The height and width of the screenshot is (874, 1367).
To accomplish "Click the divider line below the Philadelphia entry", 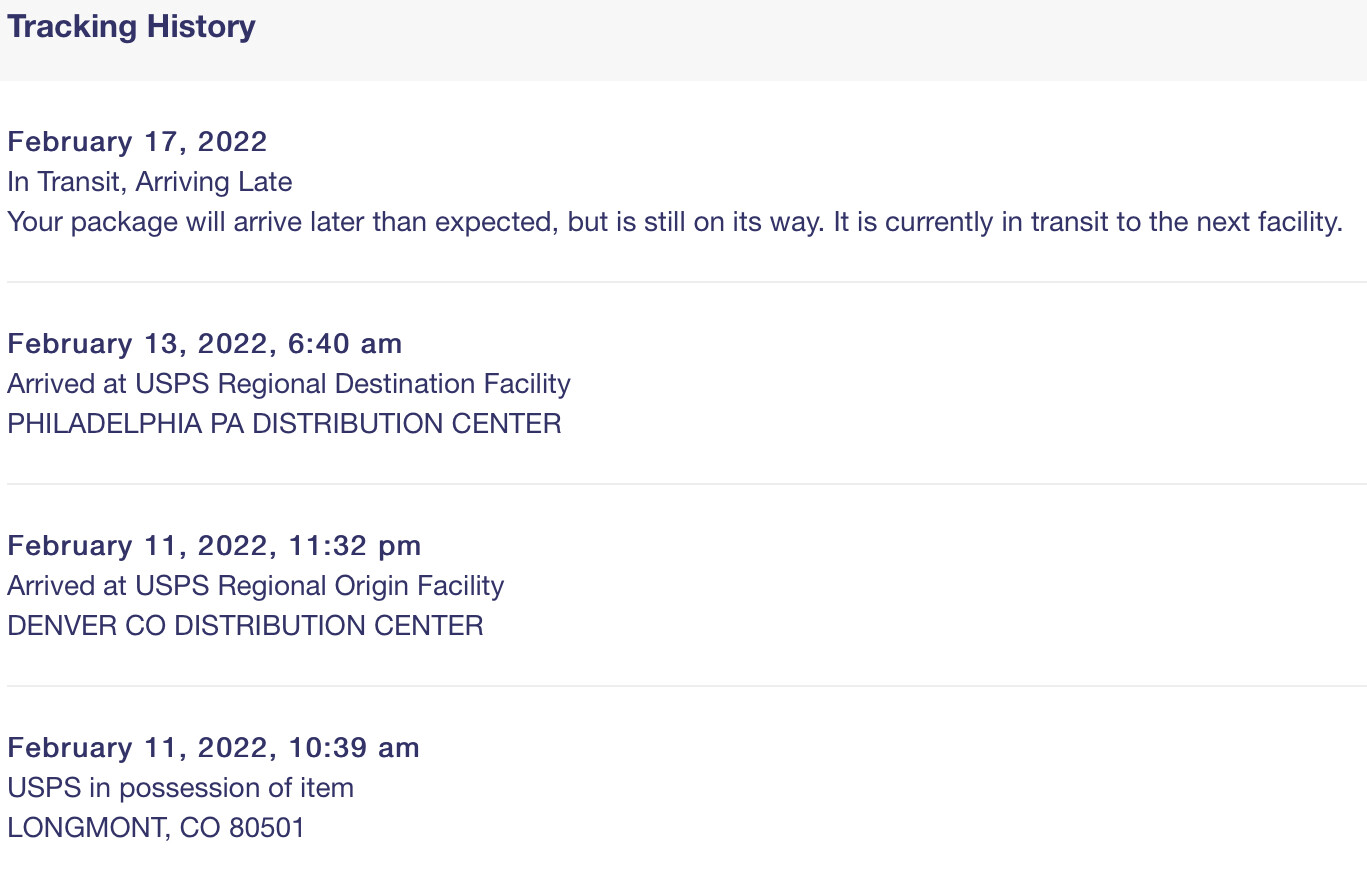I will click(686, 484).
